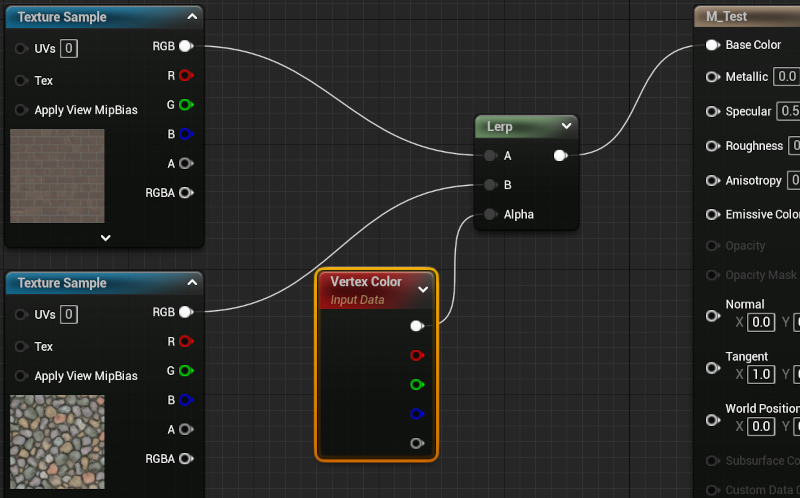Select the Vertex Color node title
Image resolution: width=800 pixels, height=498 pixels.
pos(366,282)
